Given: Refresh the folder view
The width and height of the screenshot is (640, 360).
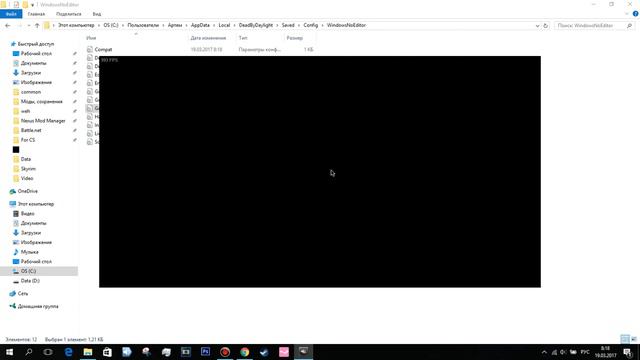Looking at the screenshot, I should (546, 26).
